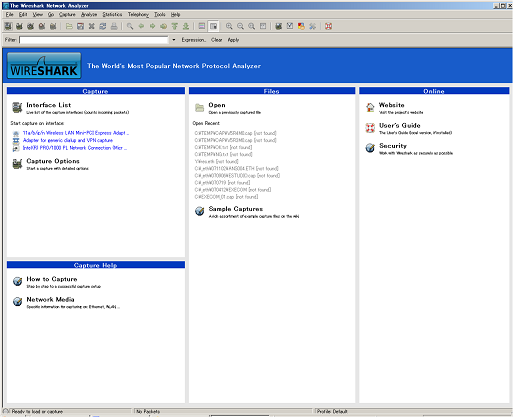Reset zoom to normal size icon
The width and height of the screenshot is (513, 417).
[252, 26]
